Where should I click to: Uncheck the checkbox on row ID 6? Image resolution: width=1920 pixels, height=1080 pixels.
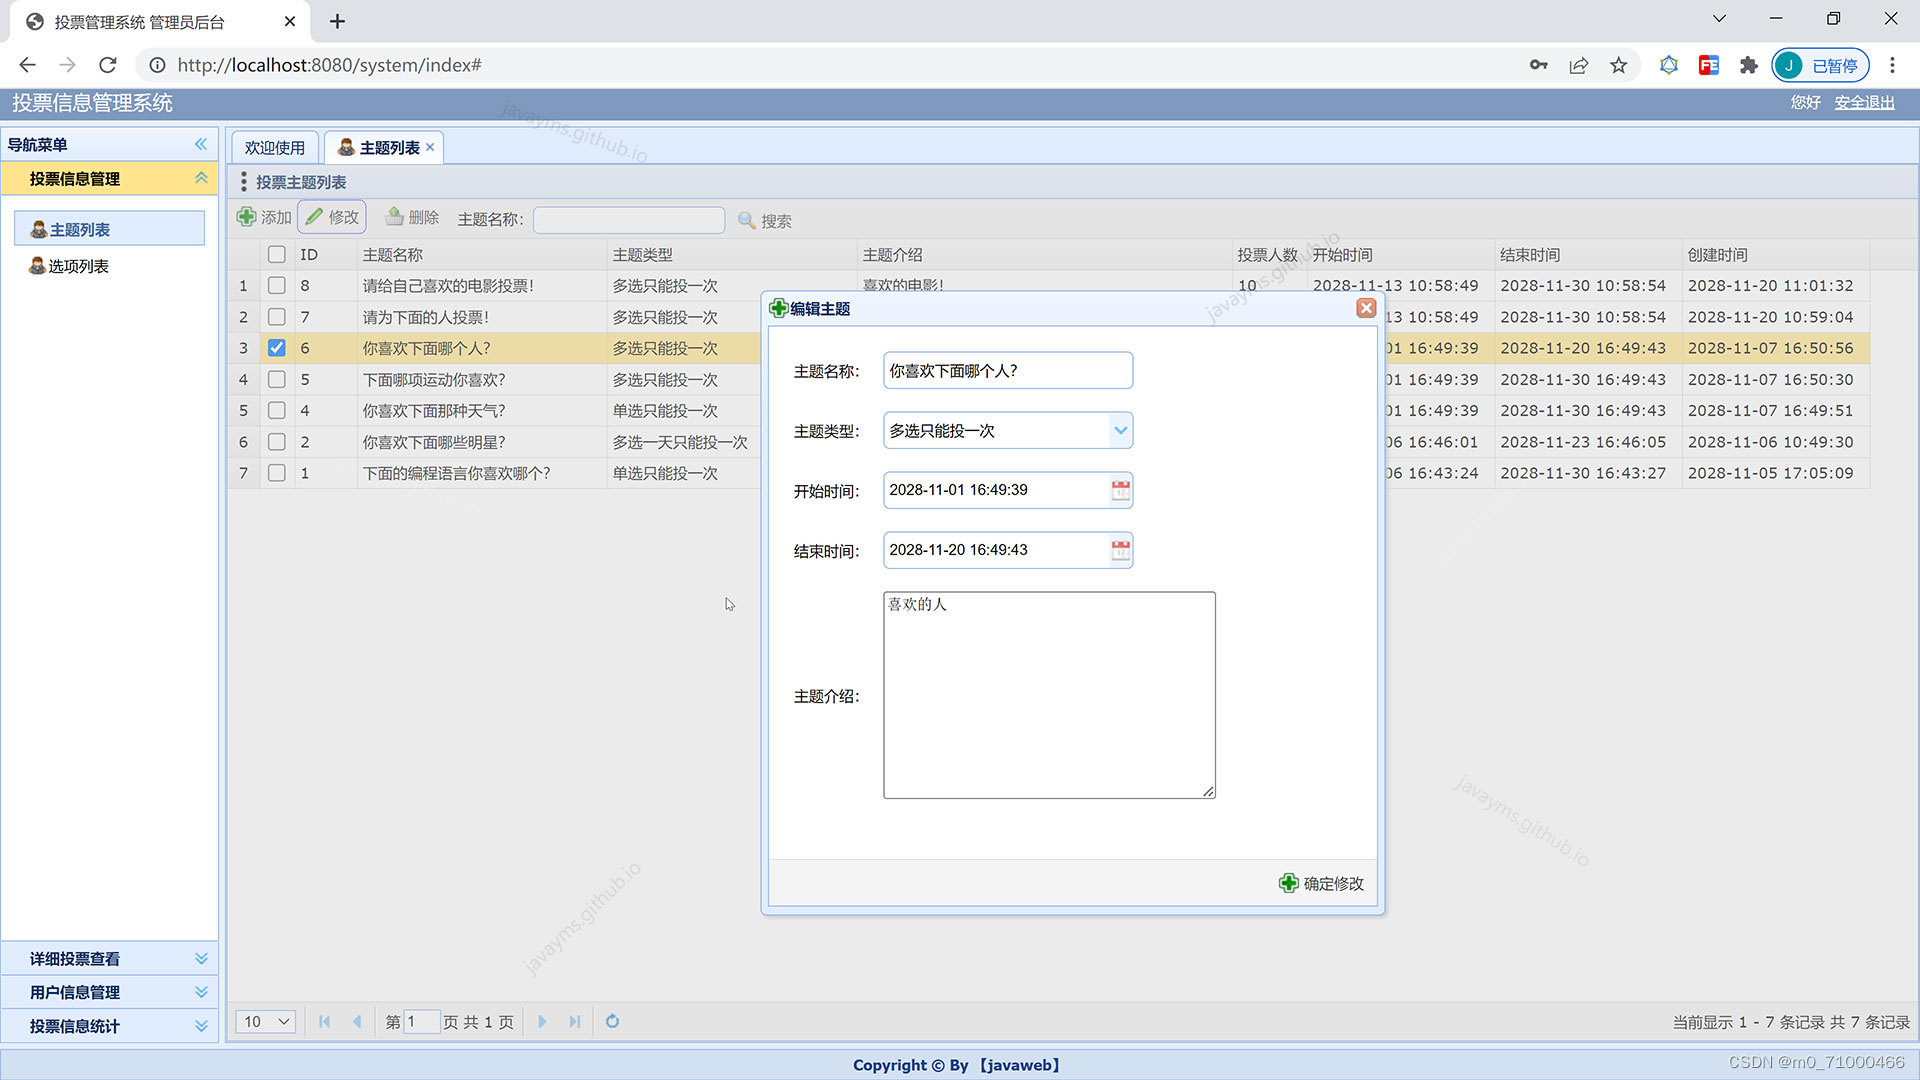click(276, 348)
